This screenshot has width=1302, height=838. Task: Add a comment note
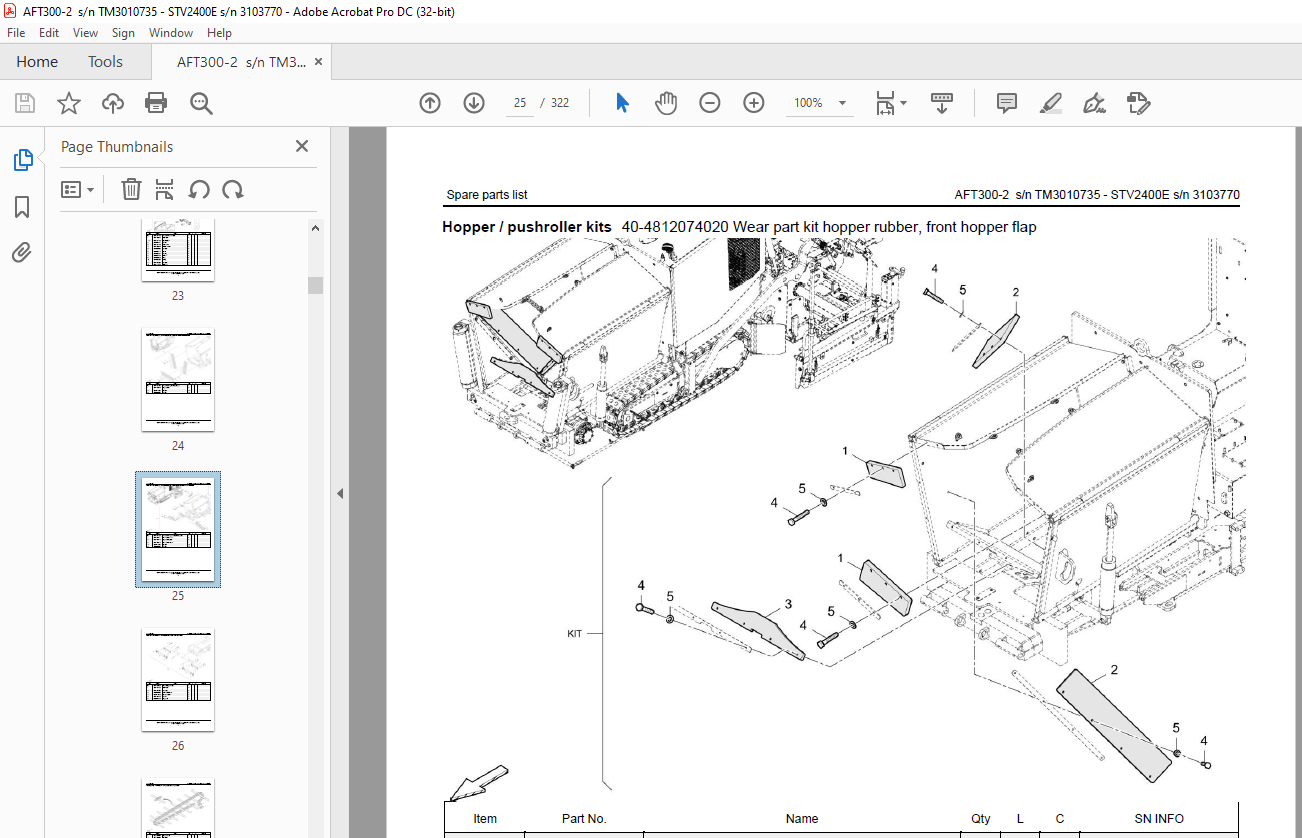[1007, 103]
